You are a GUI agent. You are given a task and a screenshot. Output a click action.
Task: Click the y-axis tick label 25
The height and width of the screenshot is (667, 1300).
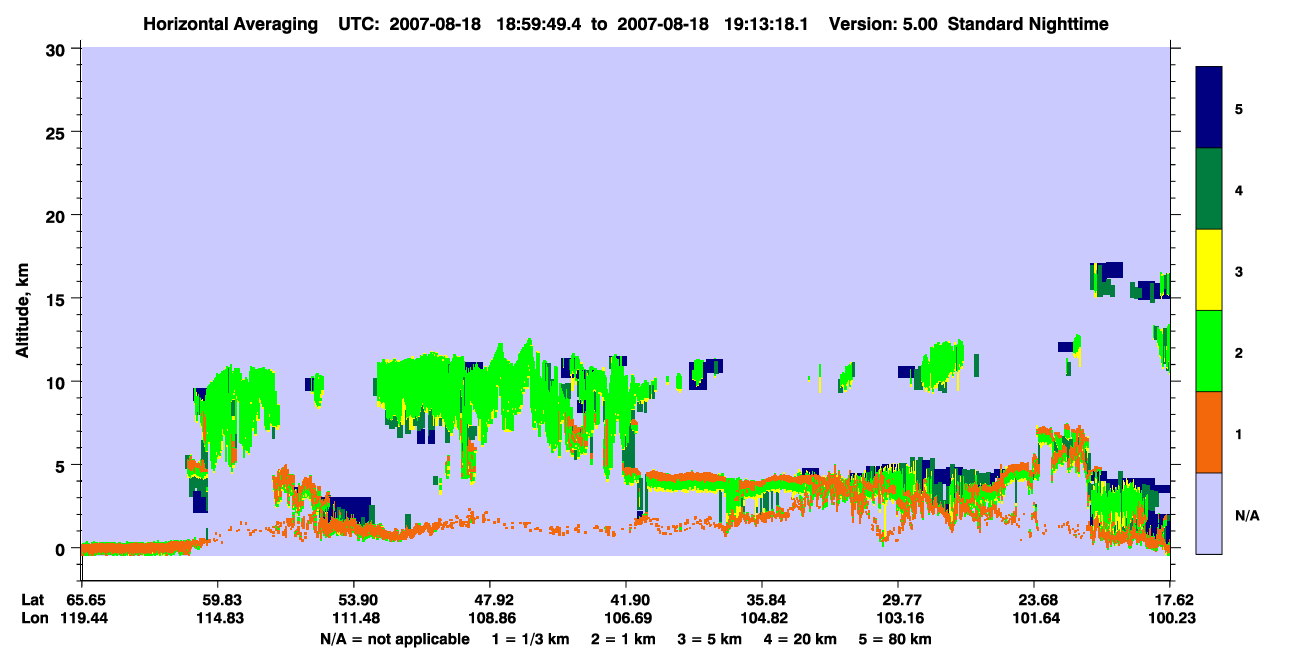click(58, 132)
